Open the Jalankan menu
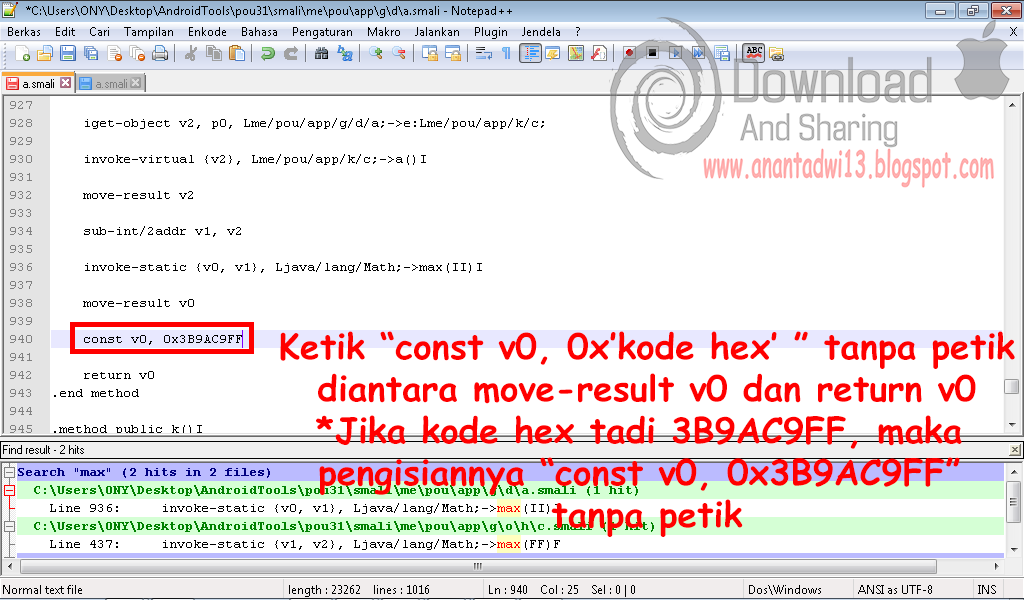 click(437, 32)
